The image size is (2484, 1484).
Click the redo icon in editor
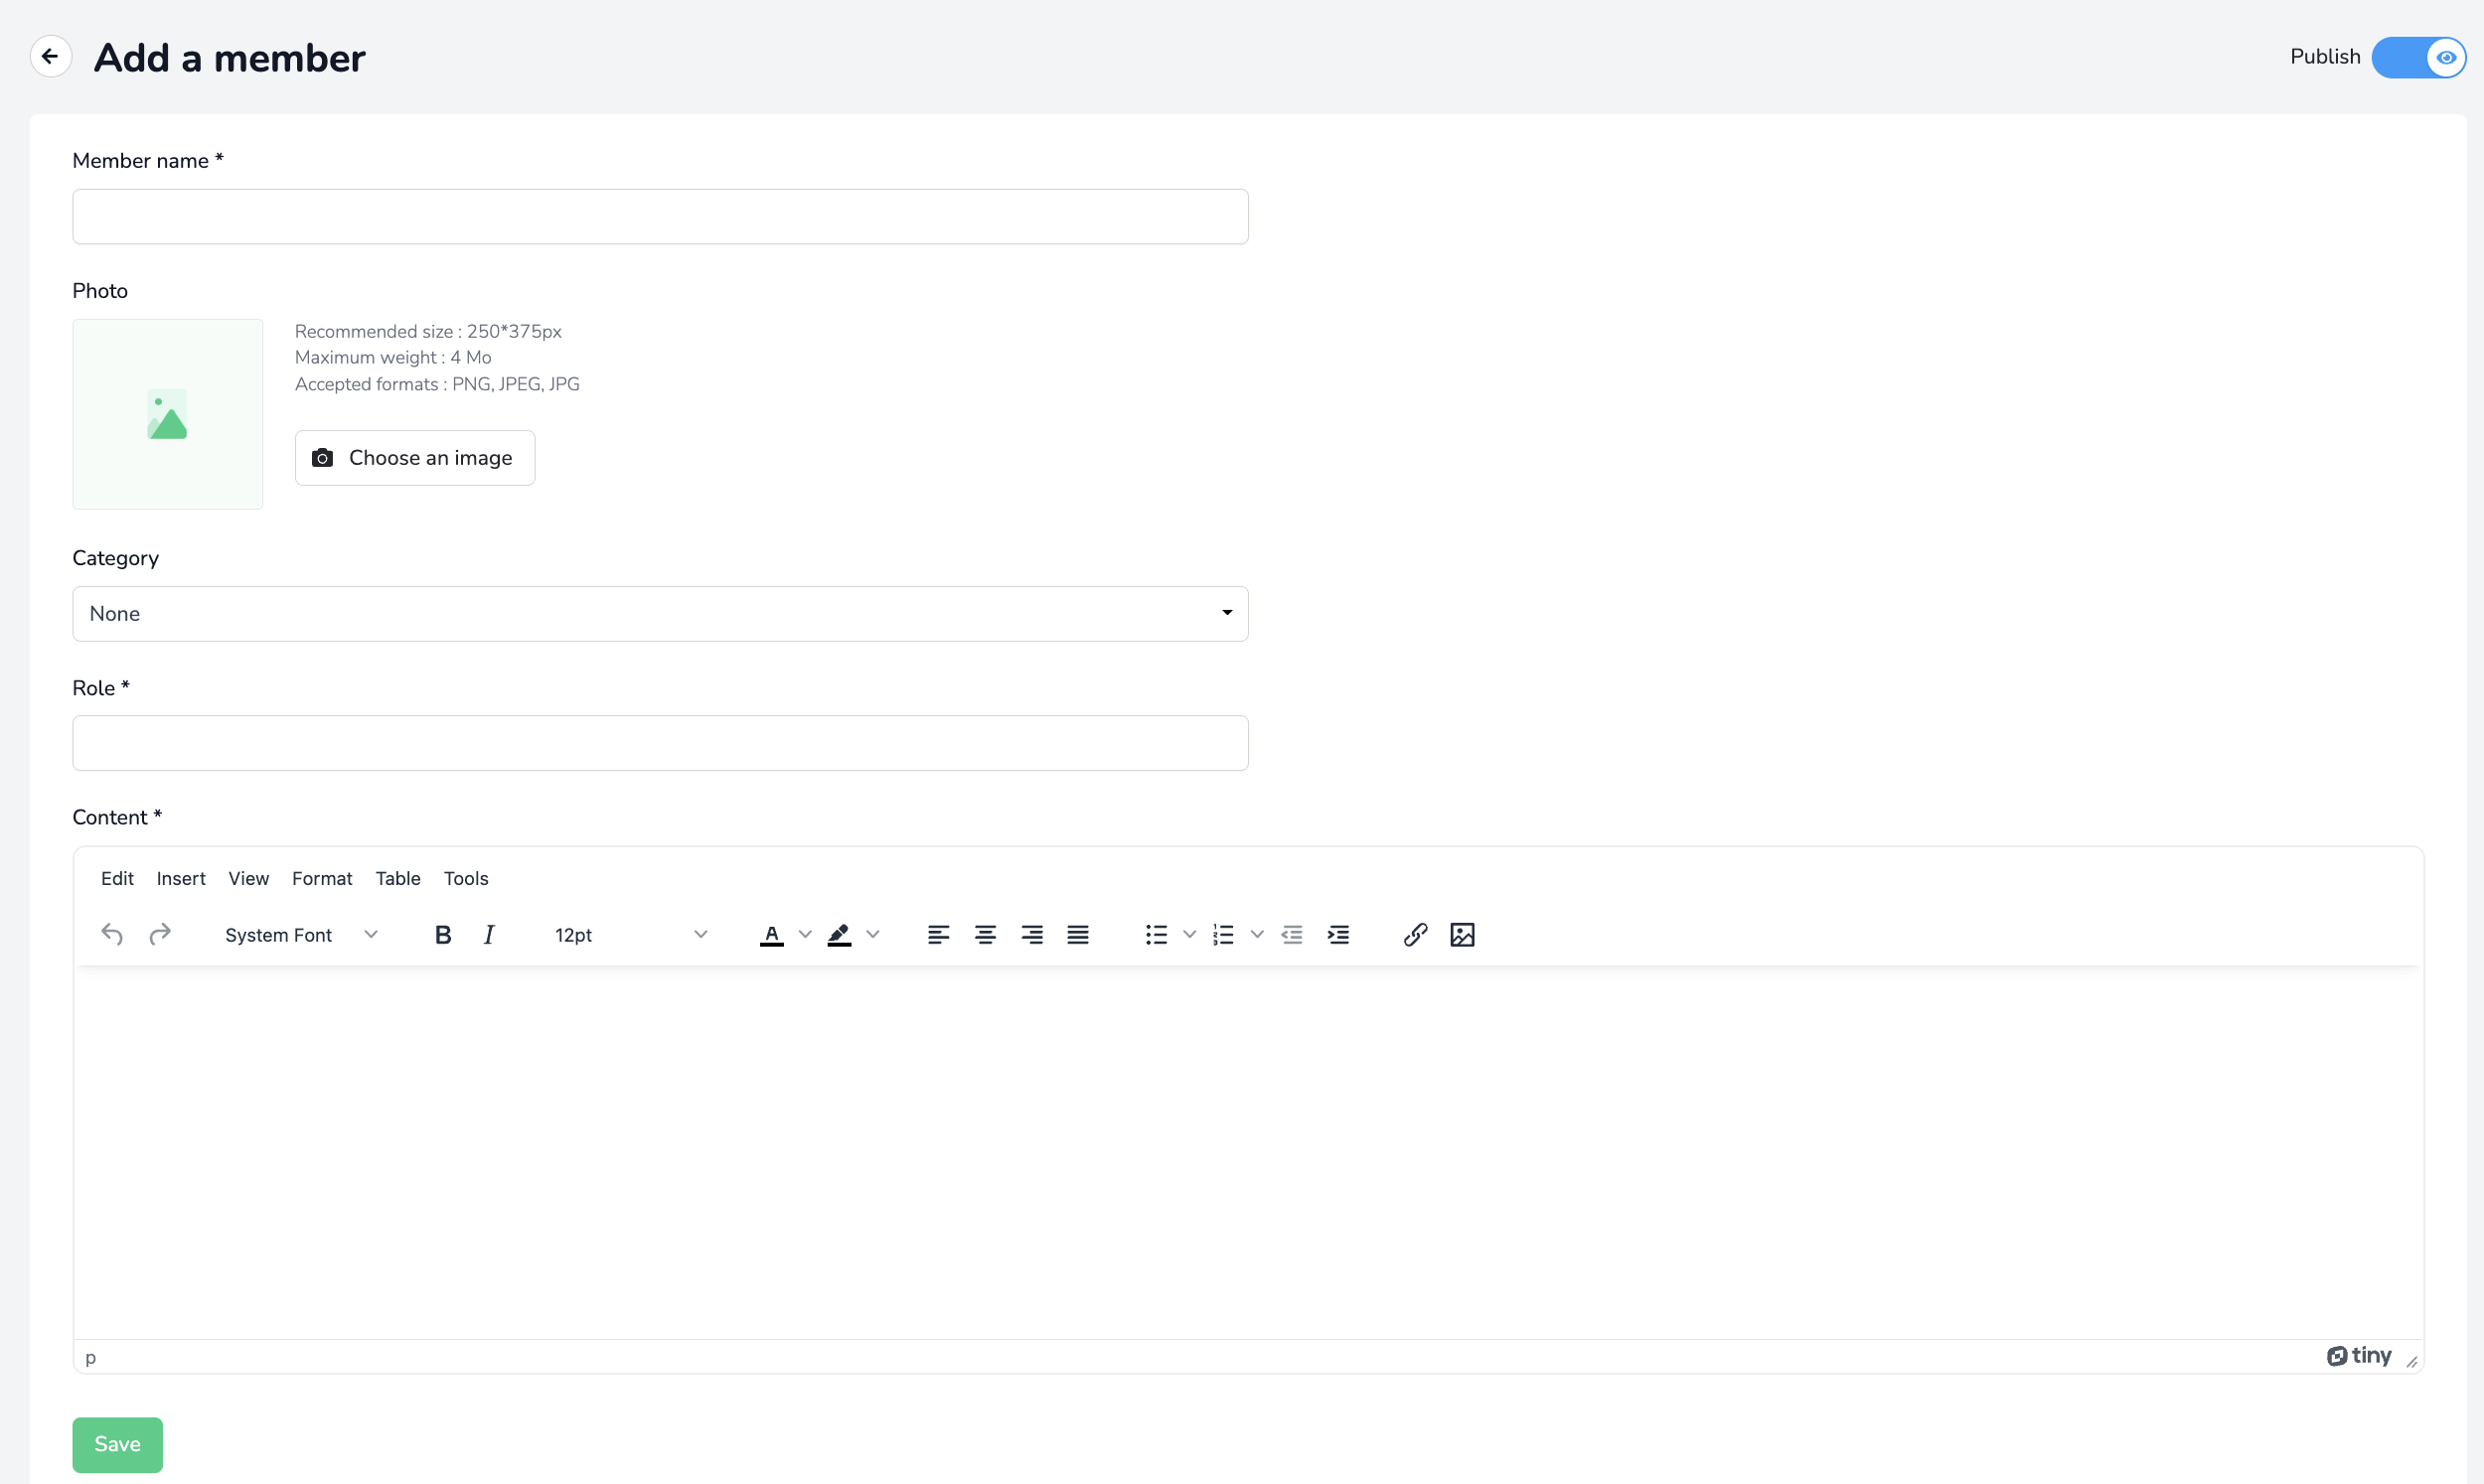coord(160,934)
